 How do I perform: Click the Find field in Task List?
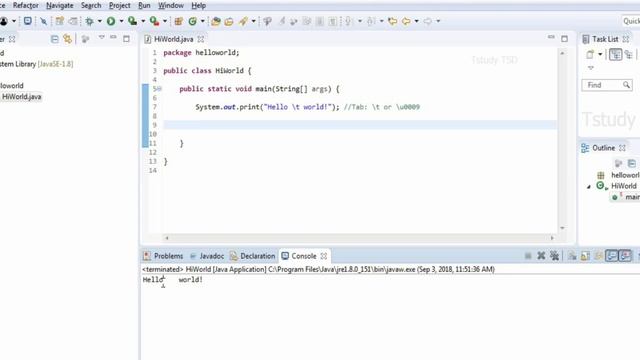coord(607,85)
